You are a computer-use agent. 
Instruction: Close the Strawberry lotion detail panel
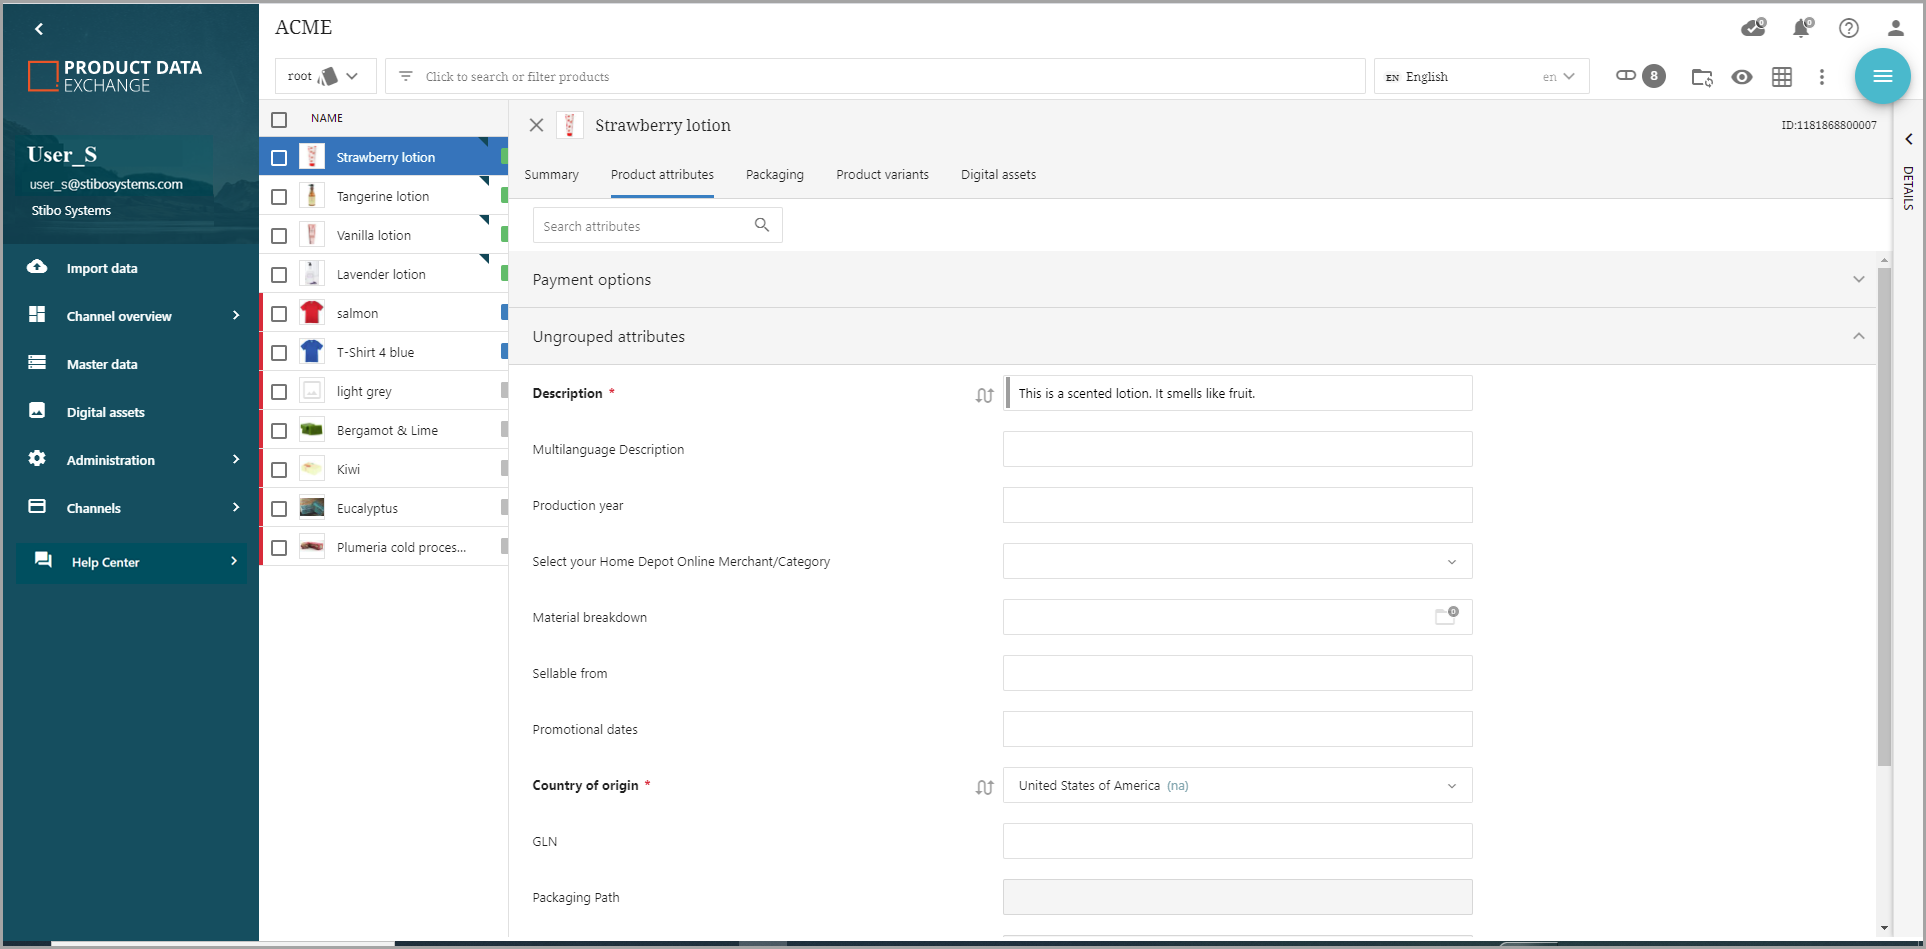coord(536,125)
